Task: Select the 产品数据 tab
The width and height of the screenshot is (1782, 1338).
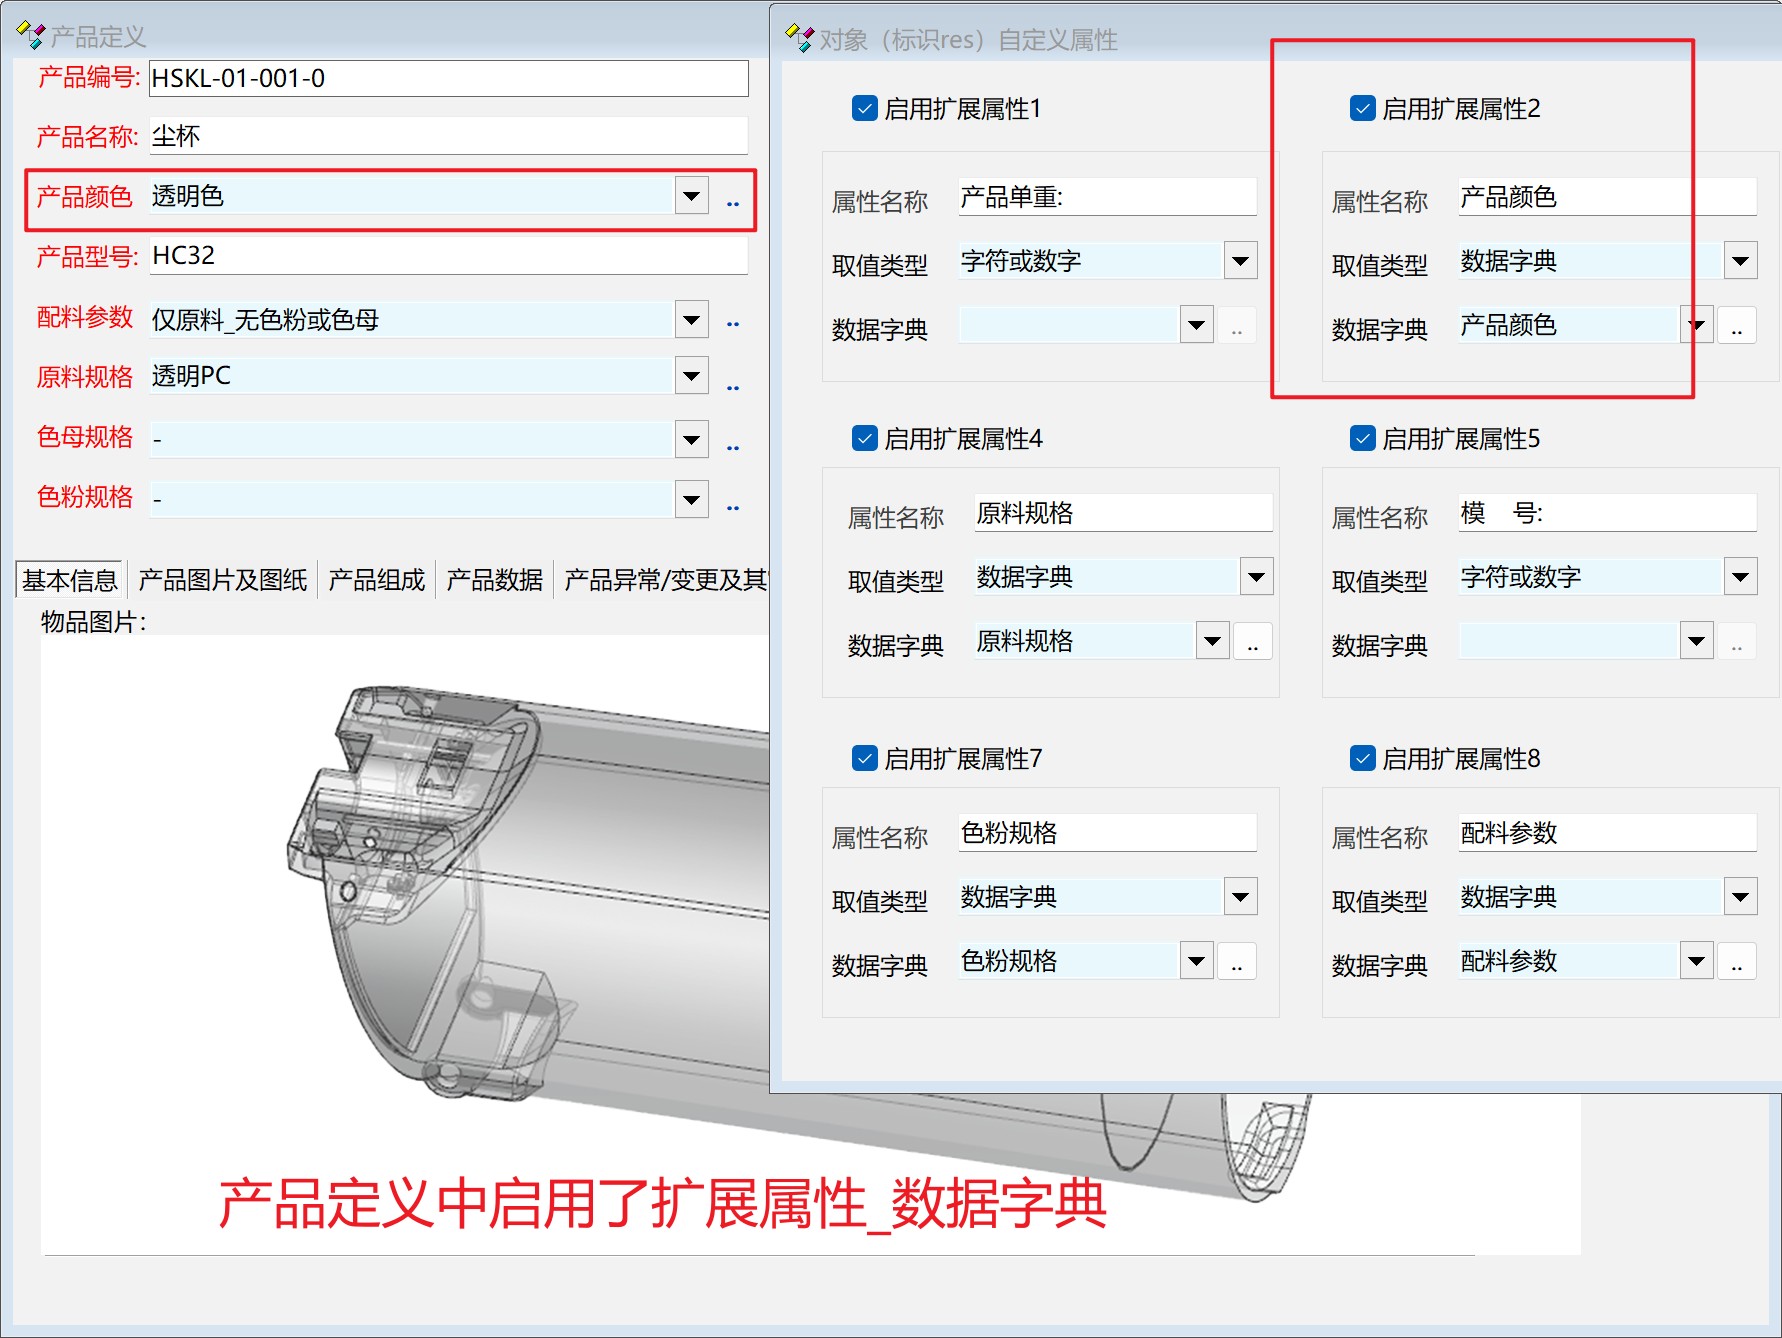Action: [x=494, y=580]
